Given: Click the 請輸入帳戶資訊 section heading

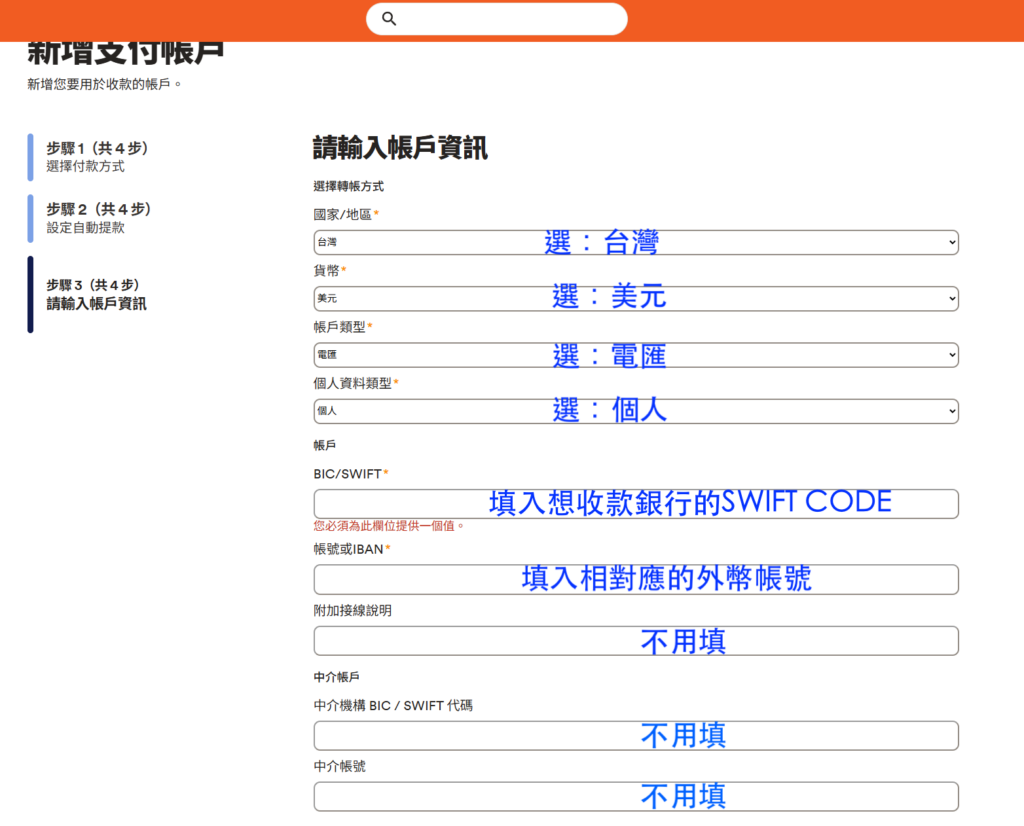Looking at the screenshot, I should pos(400,149).
